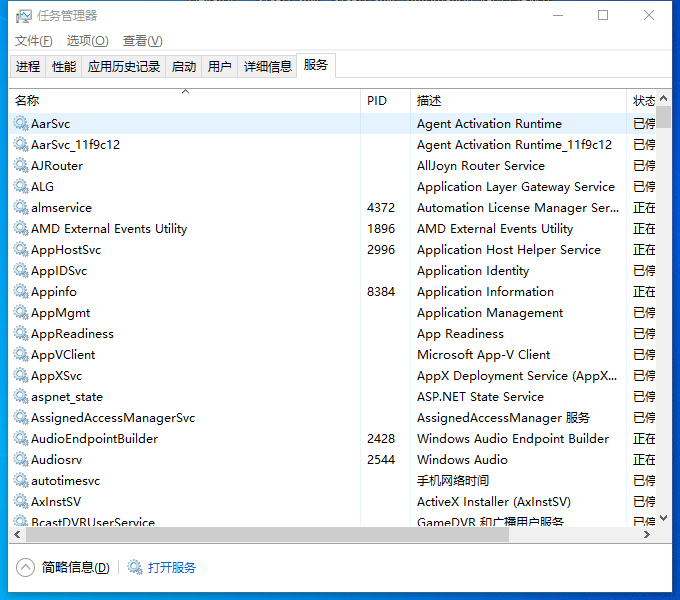
Task: Click the gear icon beside AppIDSvc
Action: point(21,270)
